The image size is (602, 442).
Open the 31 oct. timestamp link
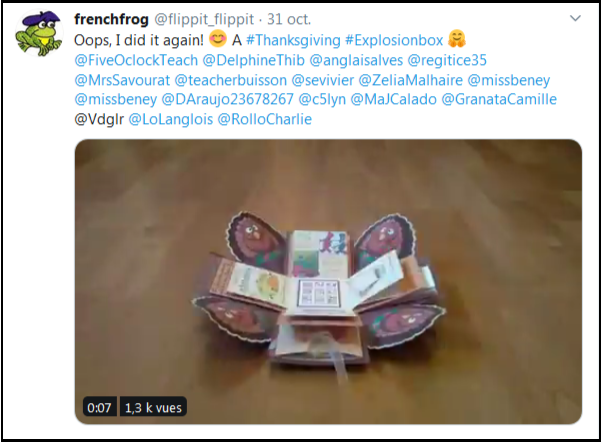[x=289, y=19]
